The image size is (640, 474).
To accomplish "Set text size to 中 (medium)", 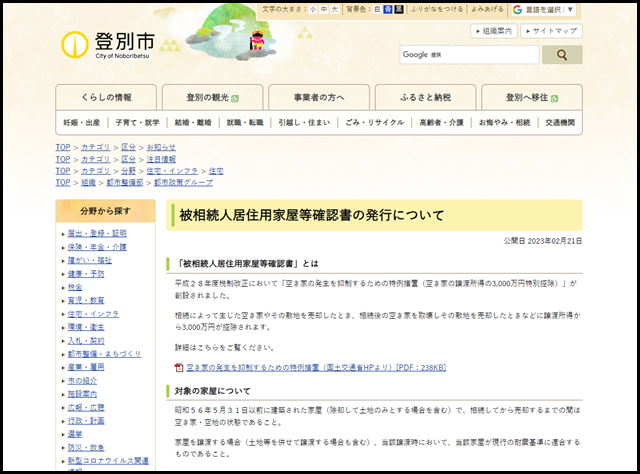I will [x=324, y=9].
